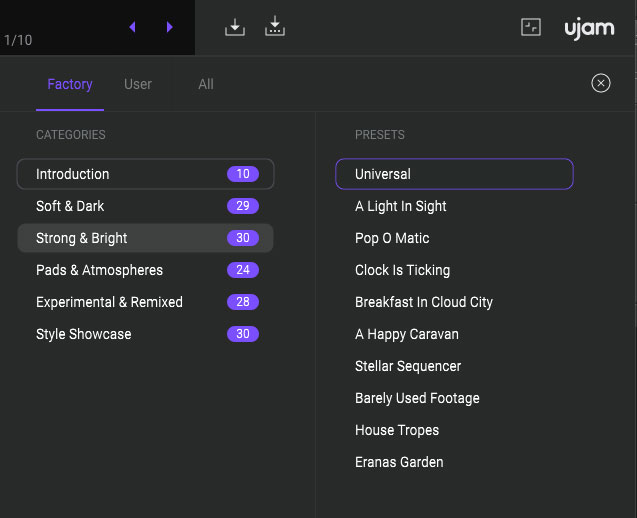This screenshot has width=637, height=518.
Task: Go to the previous preset with left arrow
Action: pos(132,27)
